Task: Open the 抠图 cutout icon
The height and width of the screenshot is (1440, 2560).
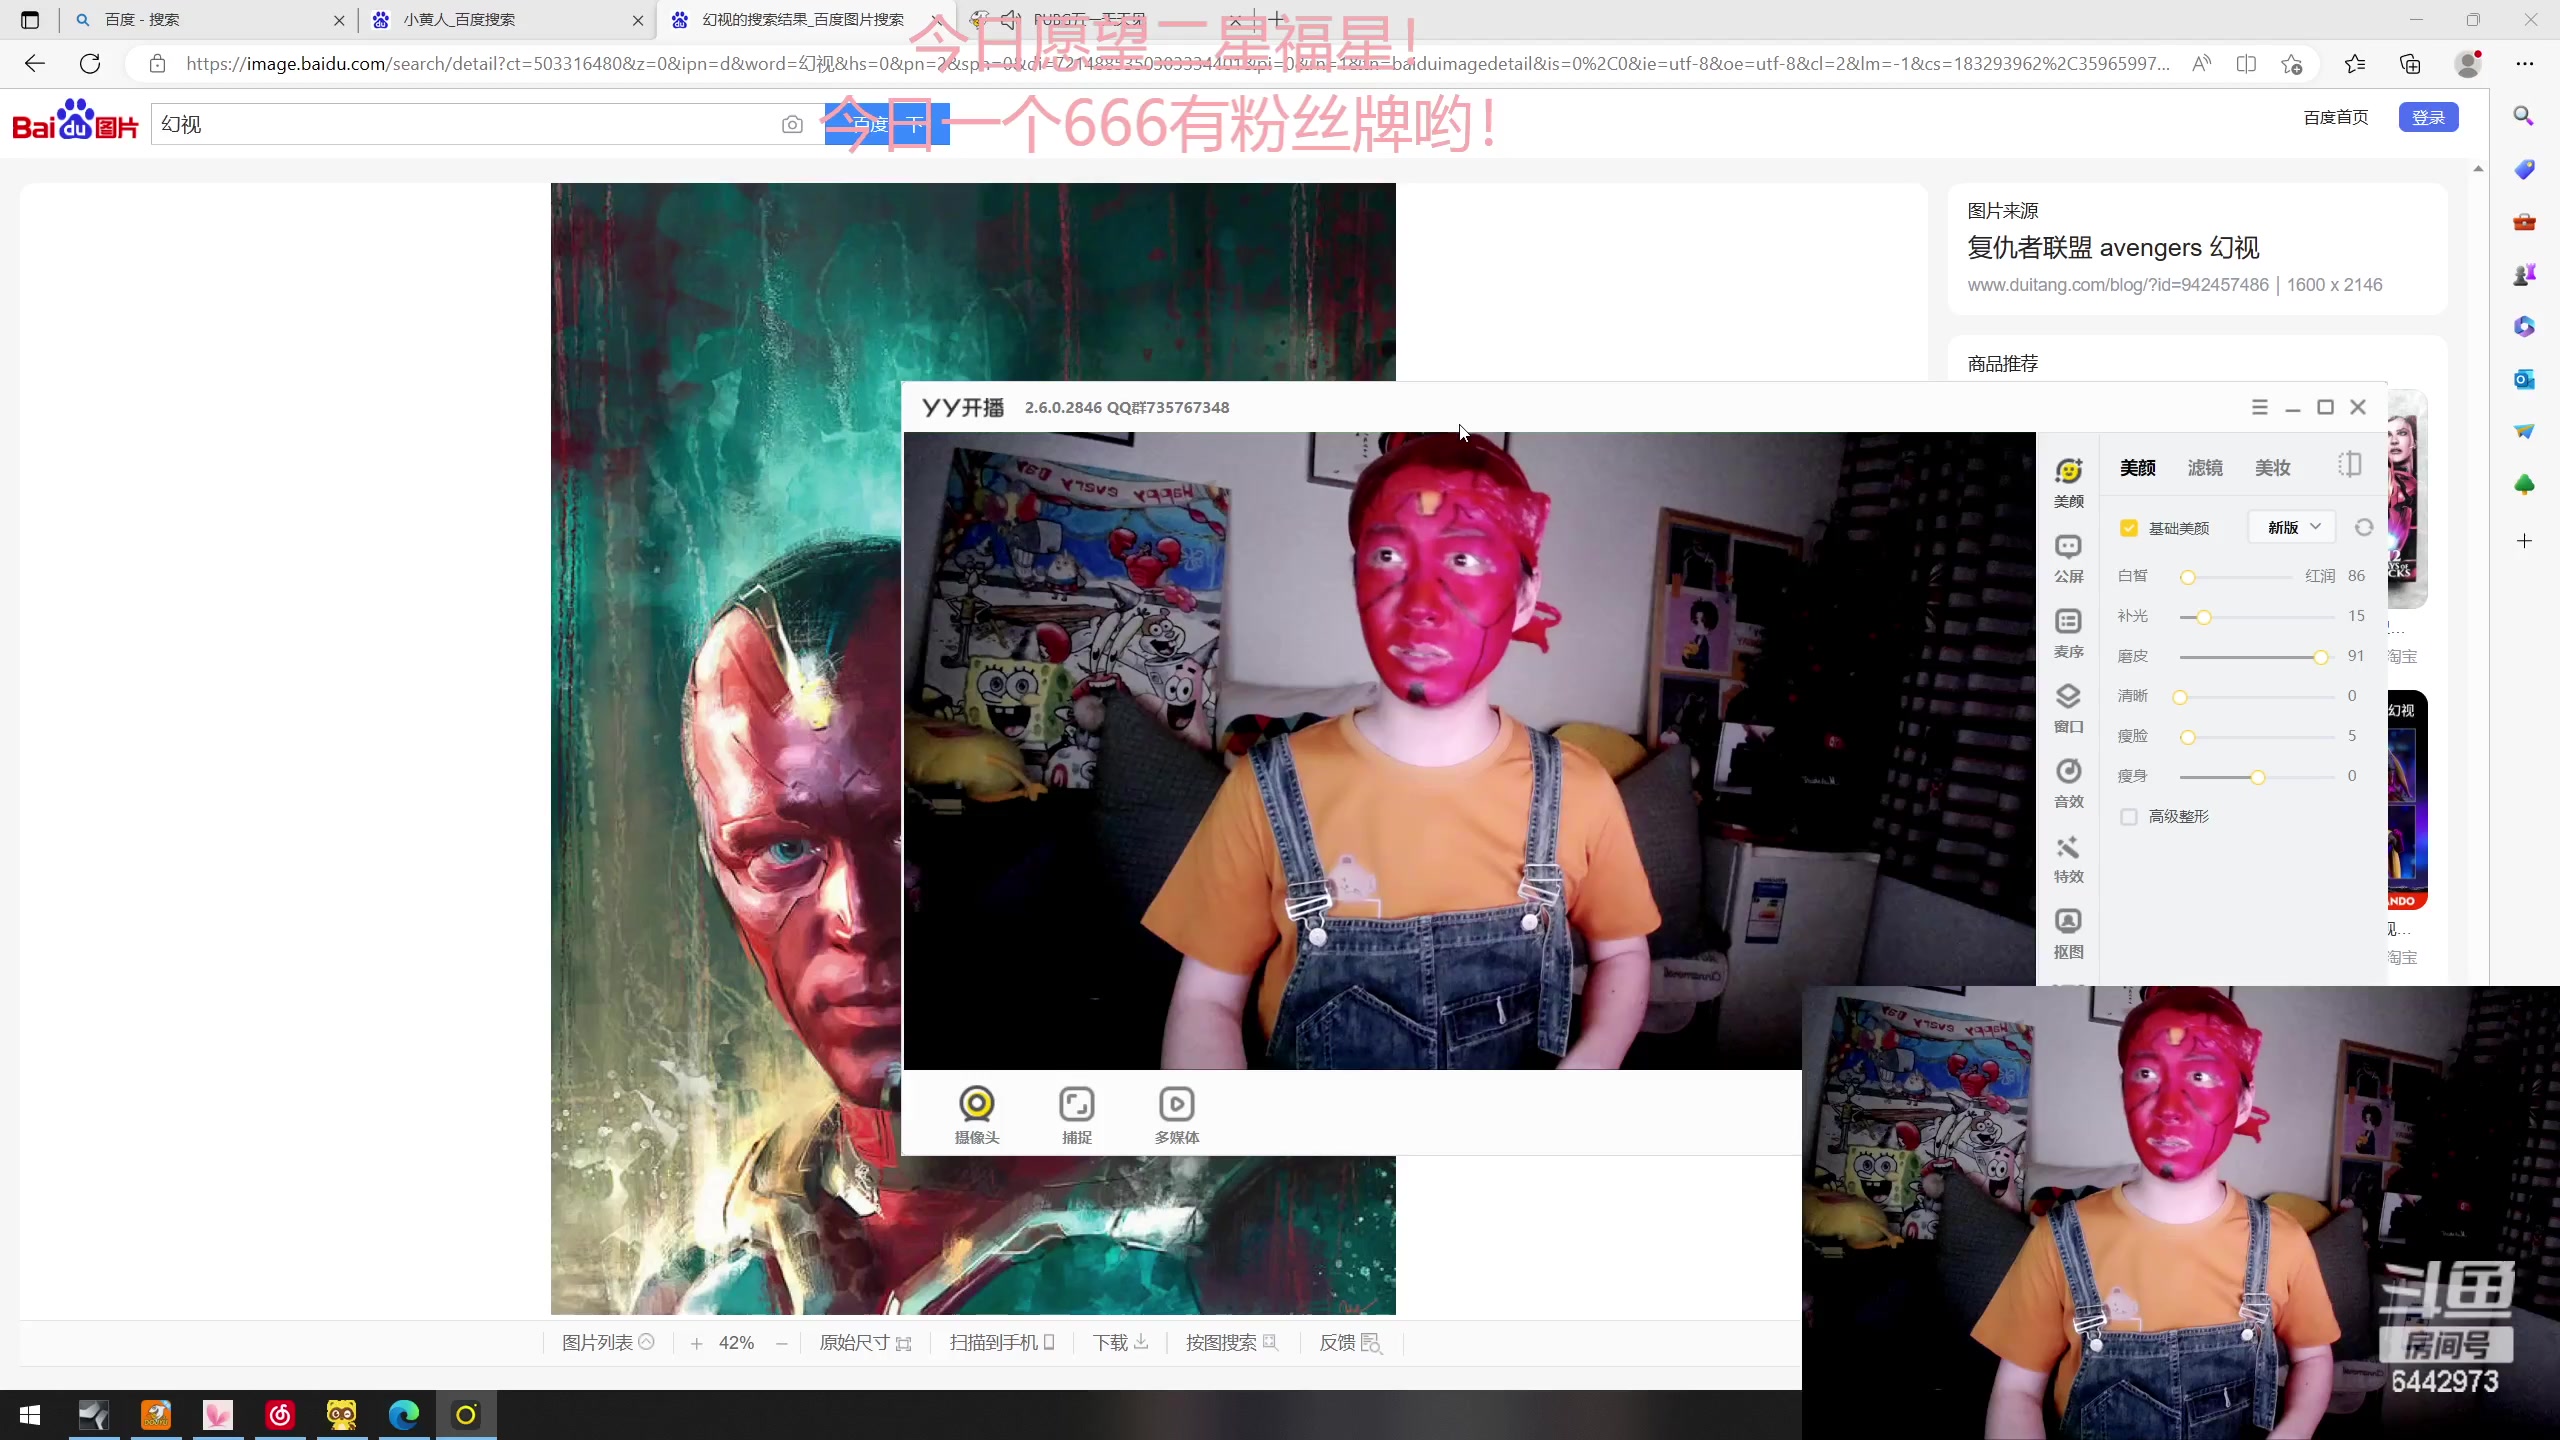Action: tap(2068, 933)
